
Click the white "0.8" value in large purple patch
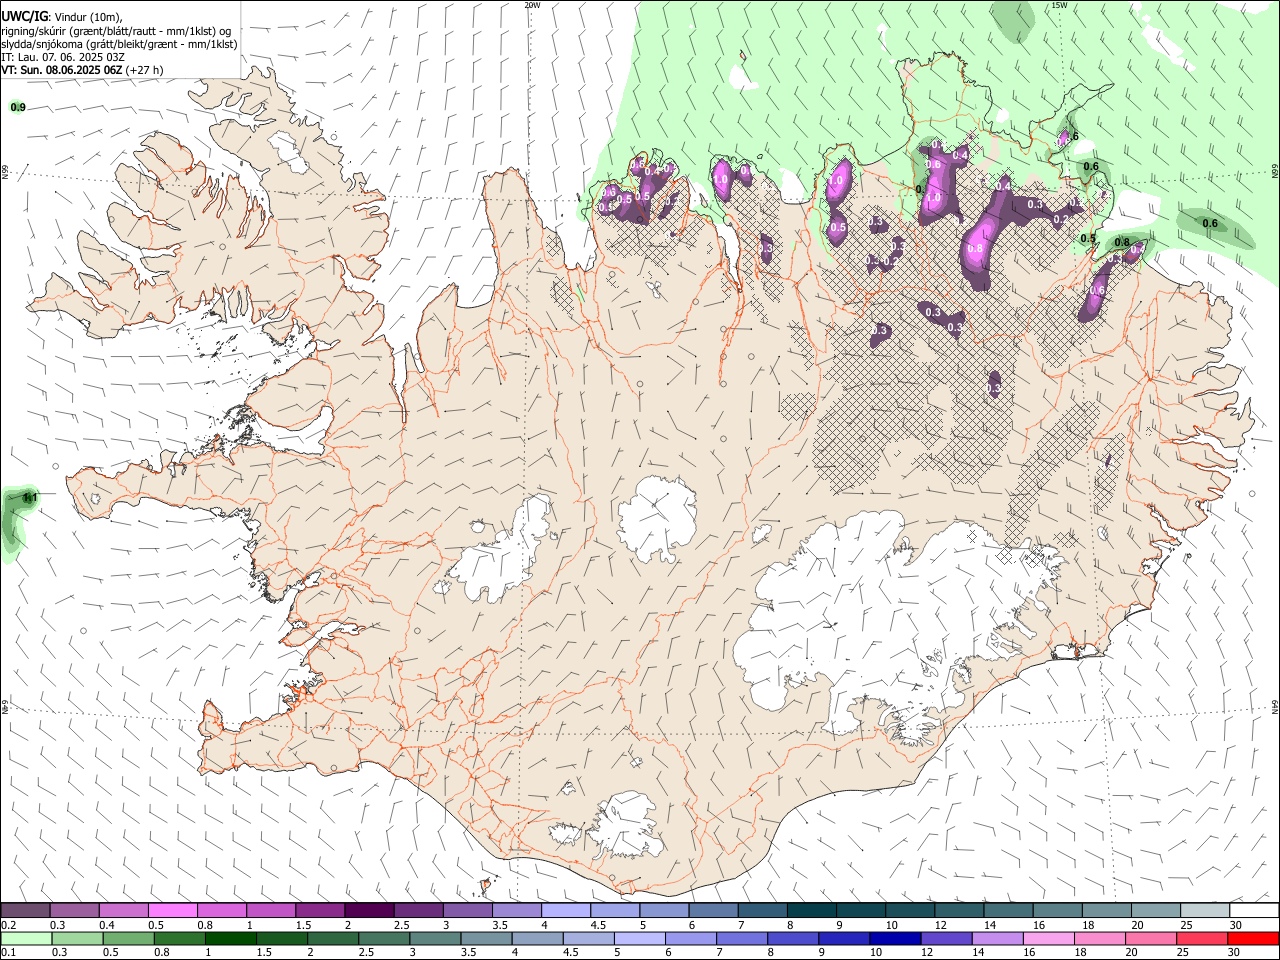click(x=976, y=248)
